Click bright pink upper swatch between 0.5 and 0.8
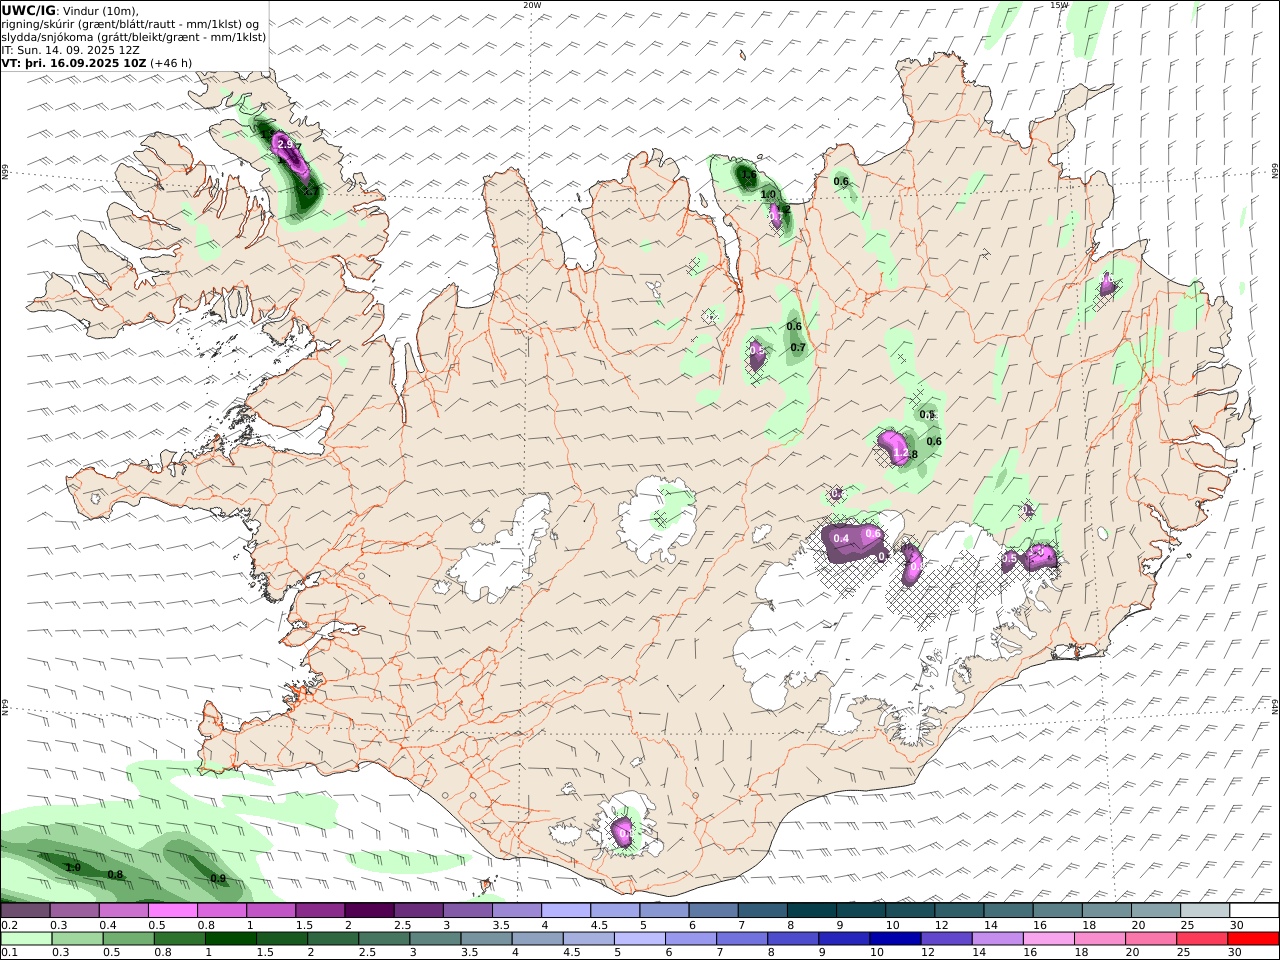Screen dimensions: 1280x960 (x=172, y=911)
